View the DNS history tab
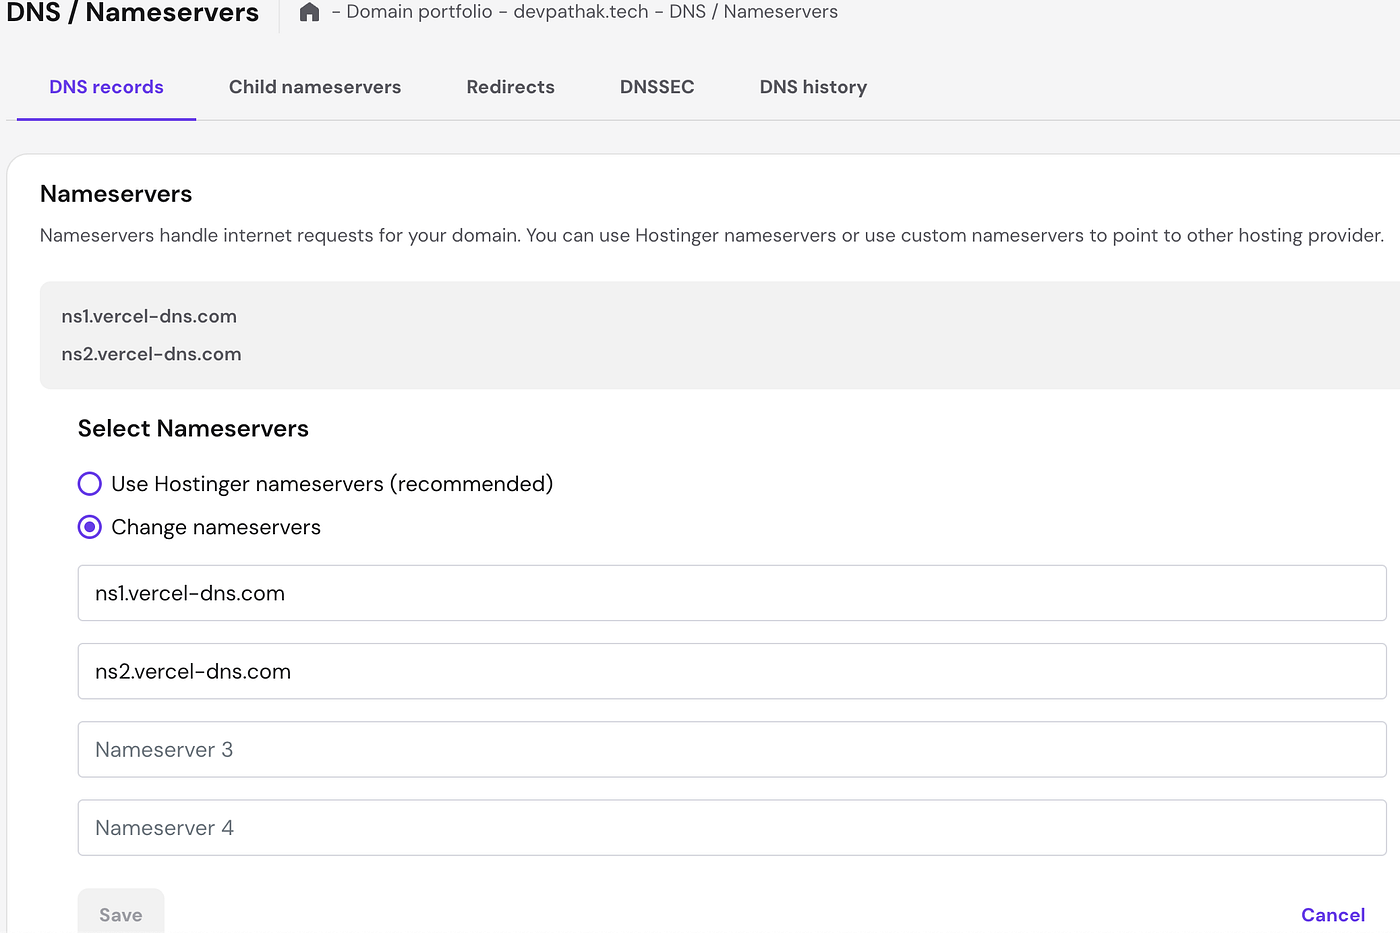Screen dimensions: 1400x933 [813, 87]
